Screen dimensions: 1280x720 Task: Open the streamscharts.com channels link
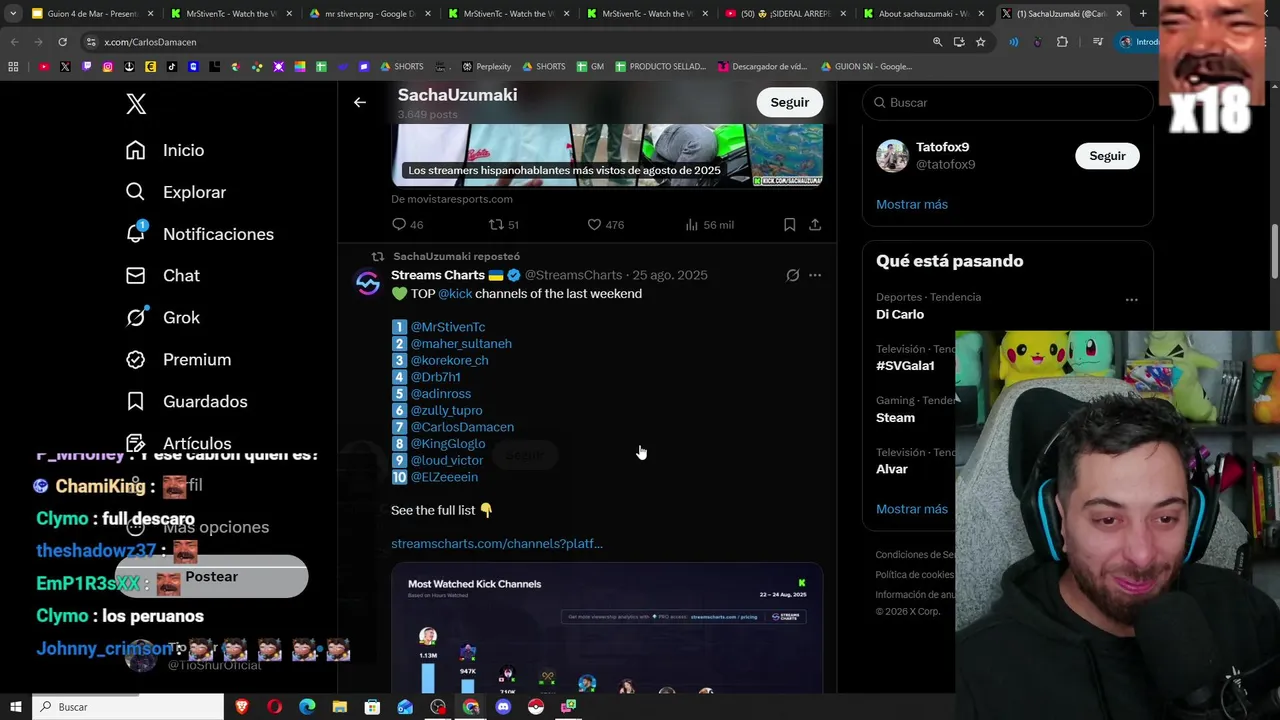(x=497, y=544)
